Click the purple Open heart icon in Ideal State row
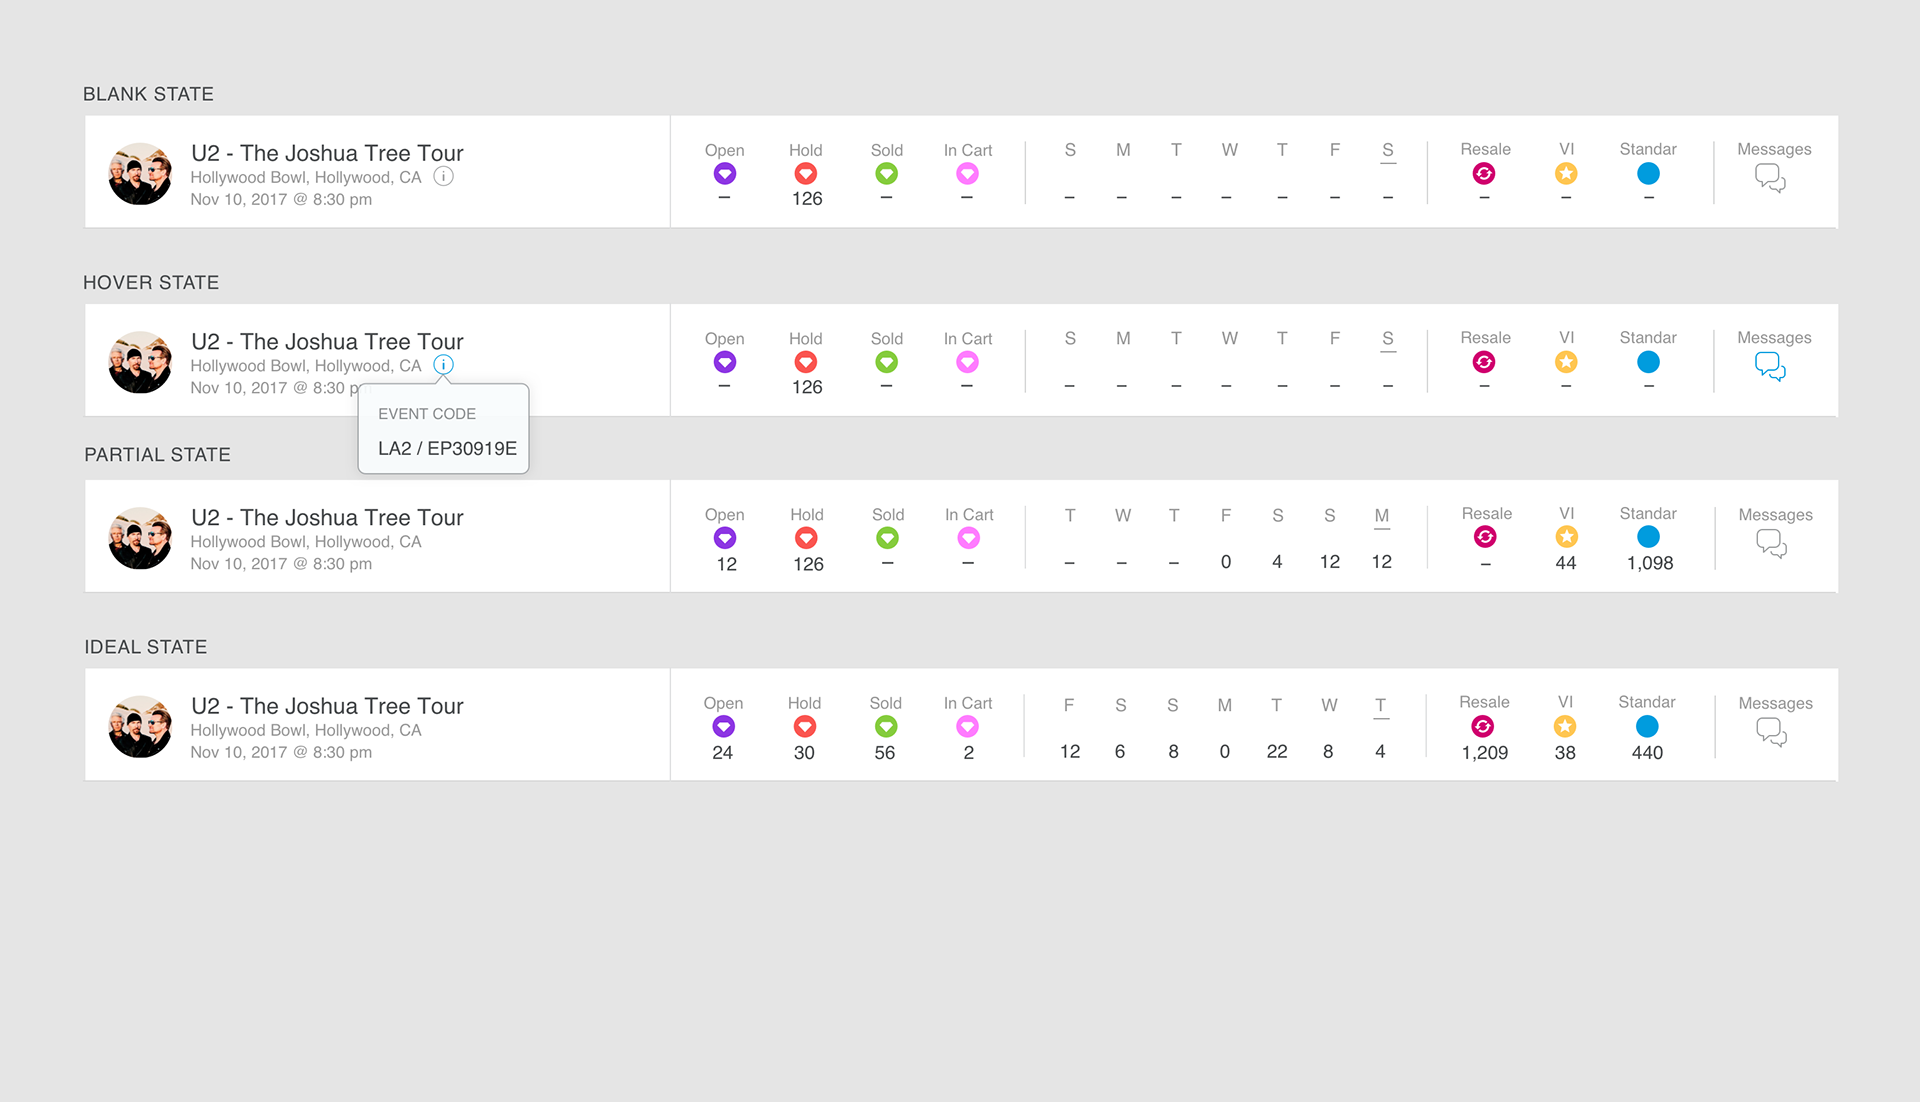 click(723, 727)
